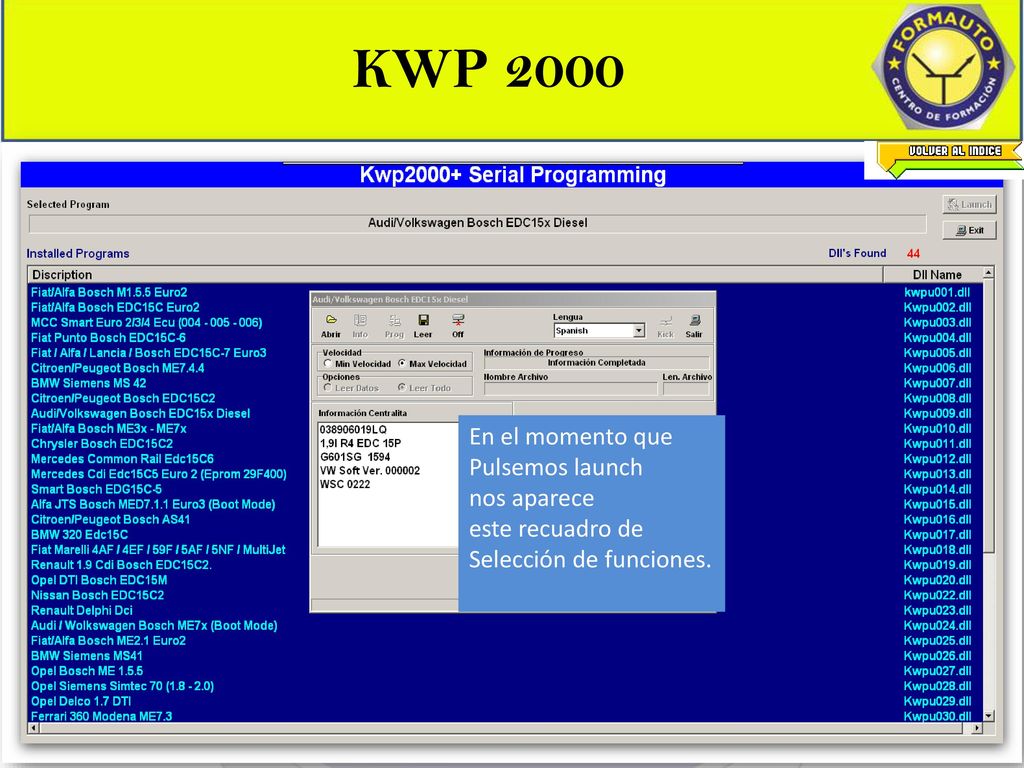This screenshot has height=768, width=1024.
Task: Select Fiat/Alfa Bosch ME3x - ME7x
Action: pyautogui.click(x=108, y=428)
